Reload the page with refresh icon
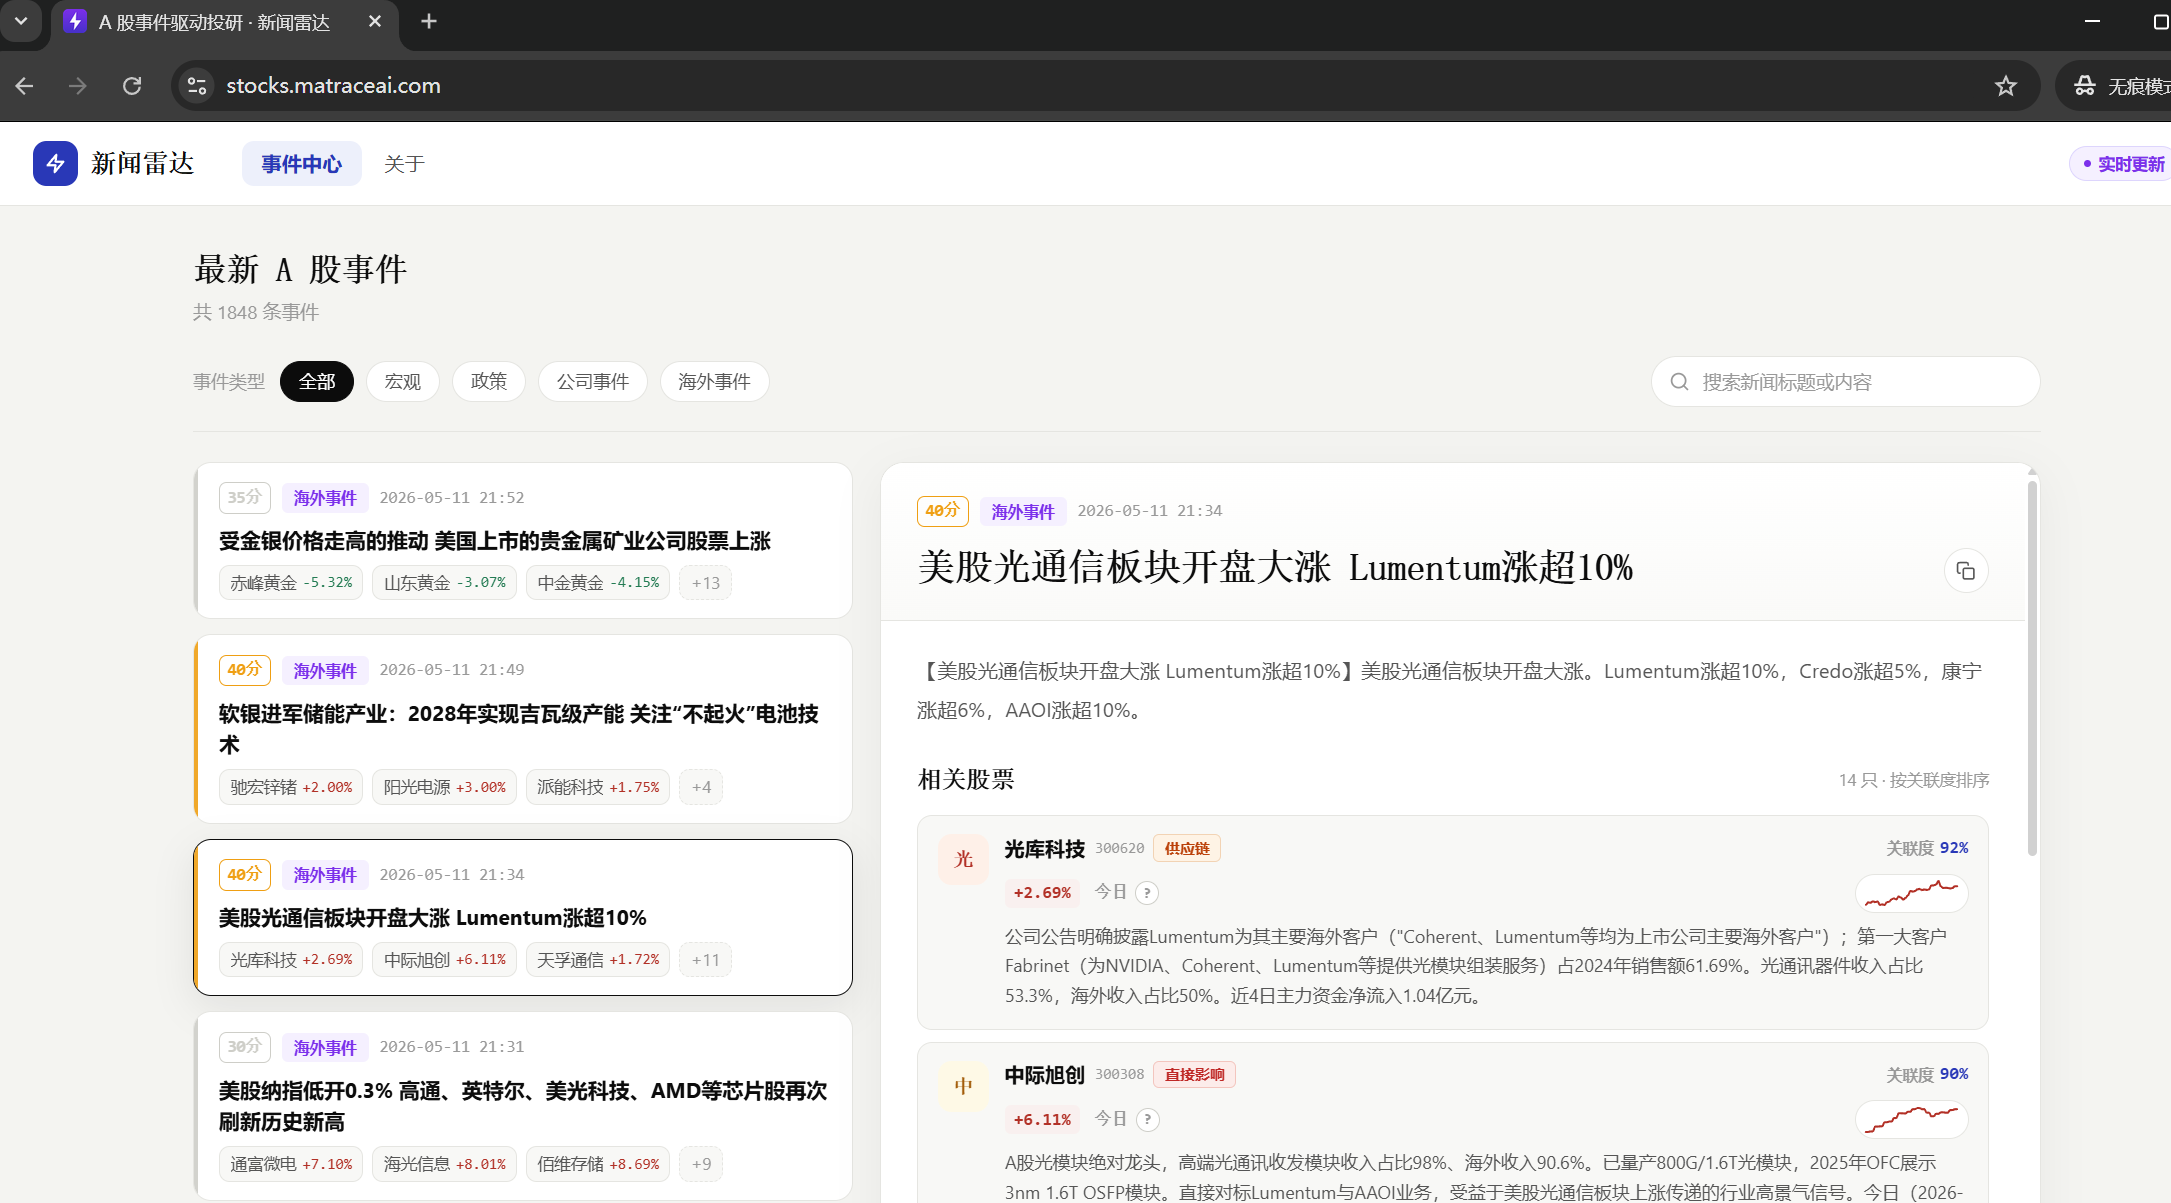The width and height of the screenshot is (2171, 1203). (x=132, y=86)
